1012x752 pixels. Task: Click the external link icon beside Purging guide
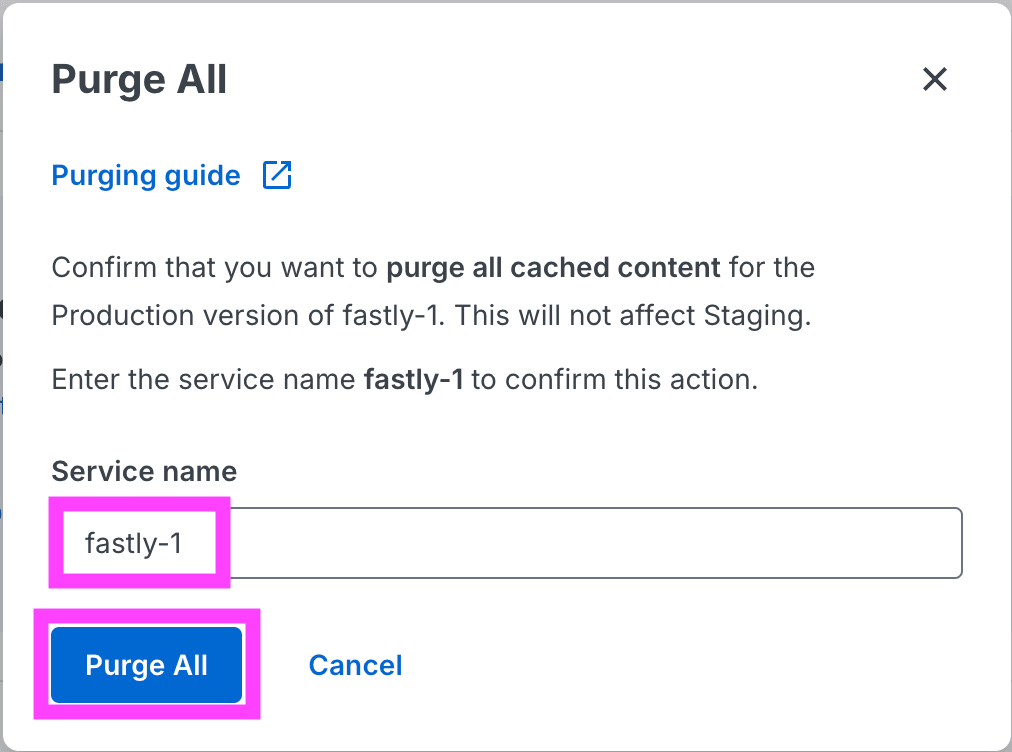277,175
